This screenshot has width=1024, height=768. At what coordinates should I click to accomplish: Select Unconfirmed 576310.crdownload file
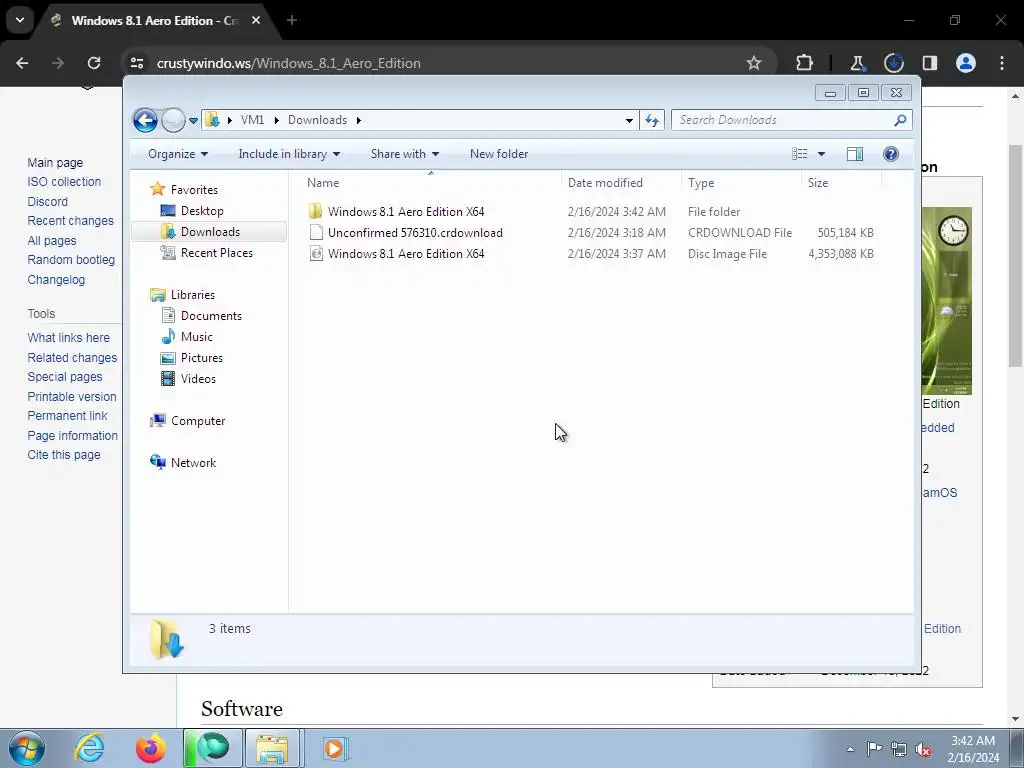(415, 232)
